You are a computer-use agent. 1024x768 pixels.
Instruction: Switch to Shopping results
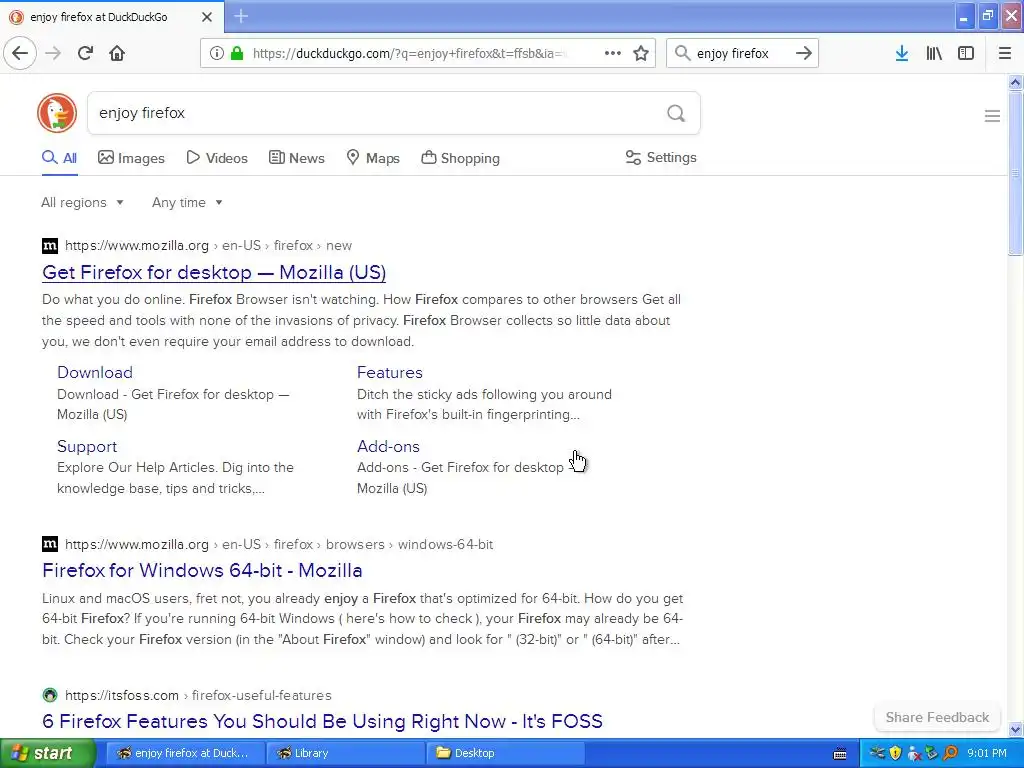coord(460,158)
